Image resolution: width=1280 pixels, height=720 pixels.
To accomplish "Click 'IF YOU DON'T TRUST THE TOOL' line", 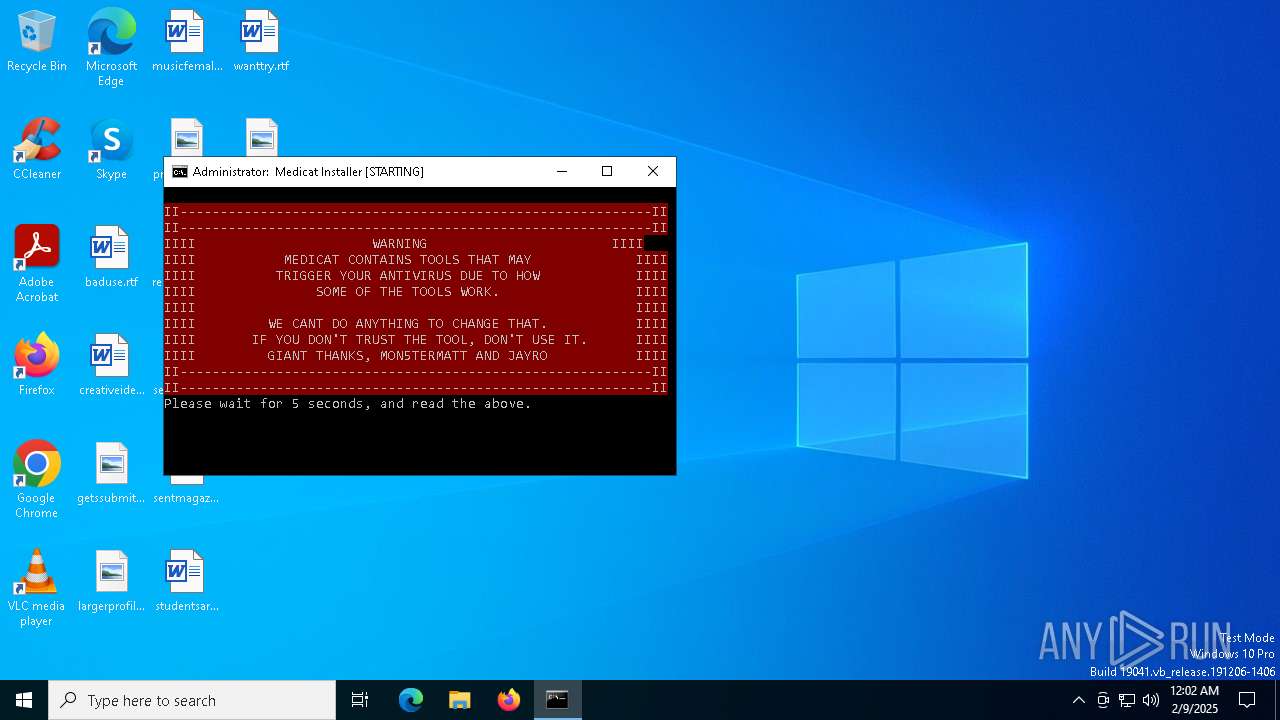I will click(x=420, y=340).
